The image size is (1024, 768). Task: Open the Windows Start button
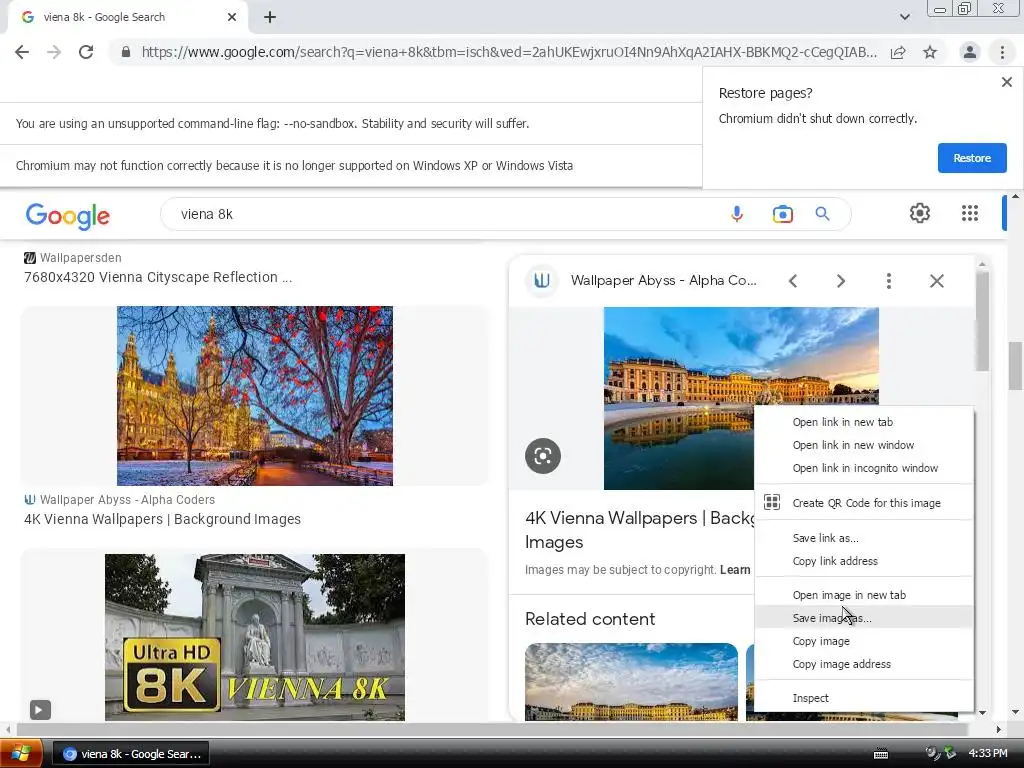(22, 754)
